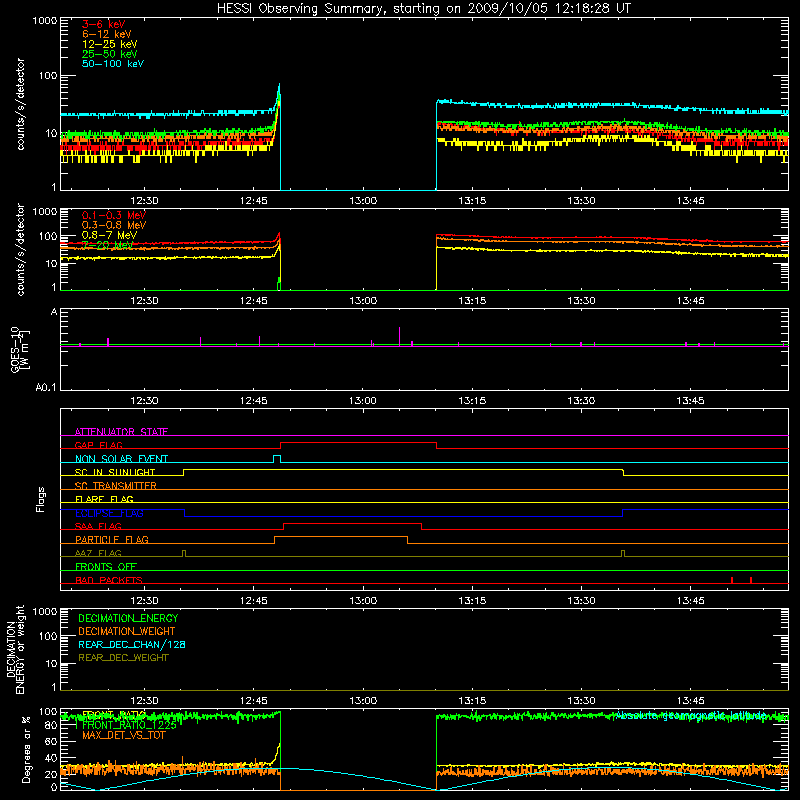This screenshot has height=800, width=800.
Task: Select the green FRONTS_OFF label
Action: [106, 566]
